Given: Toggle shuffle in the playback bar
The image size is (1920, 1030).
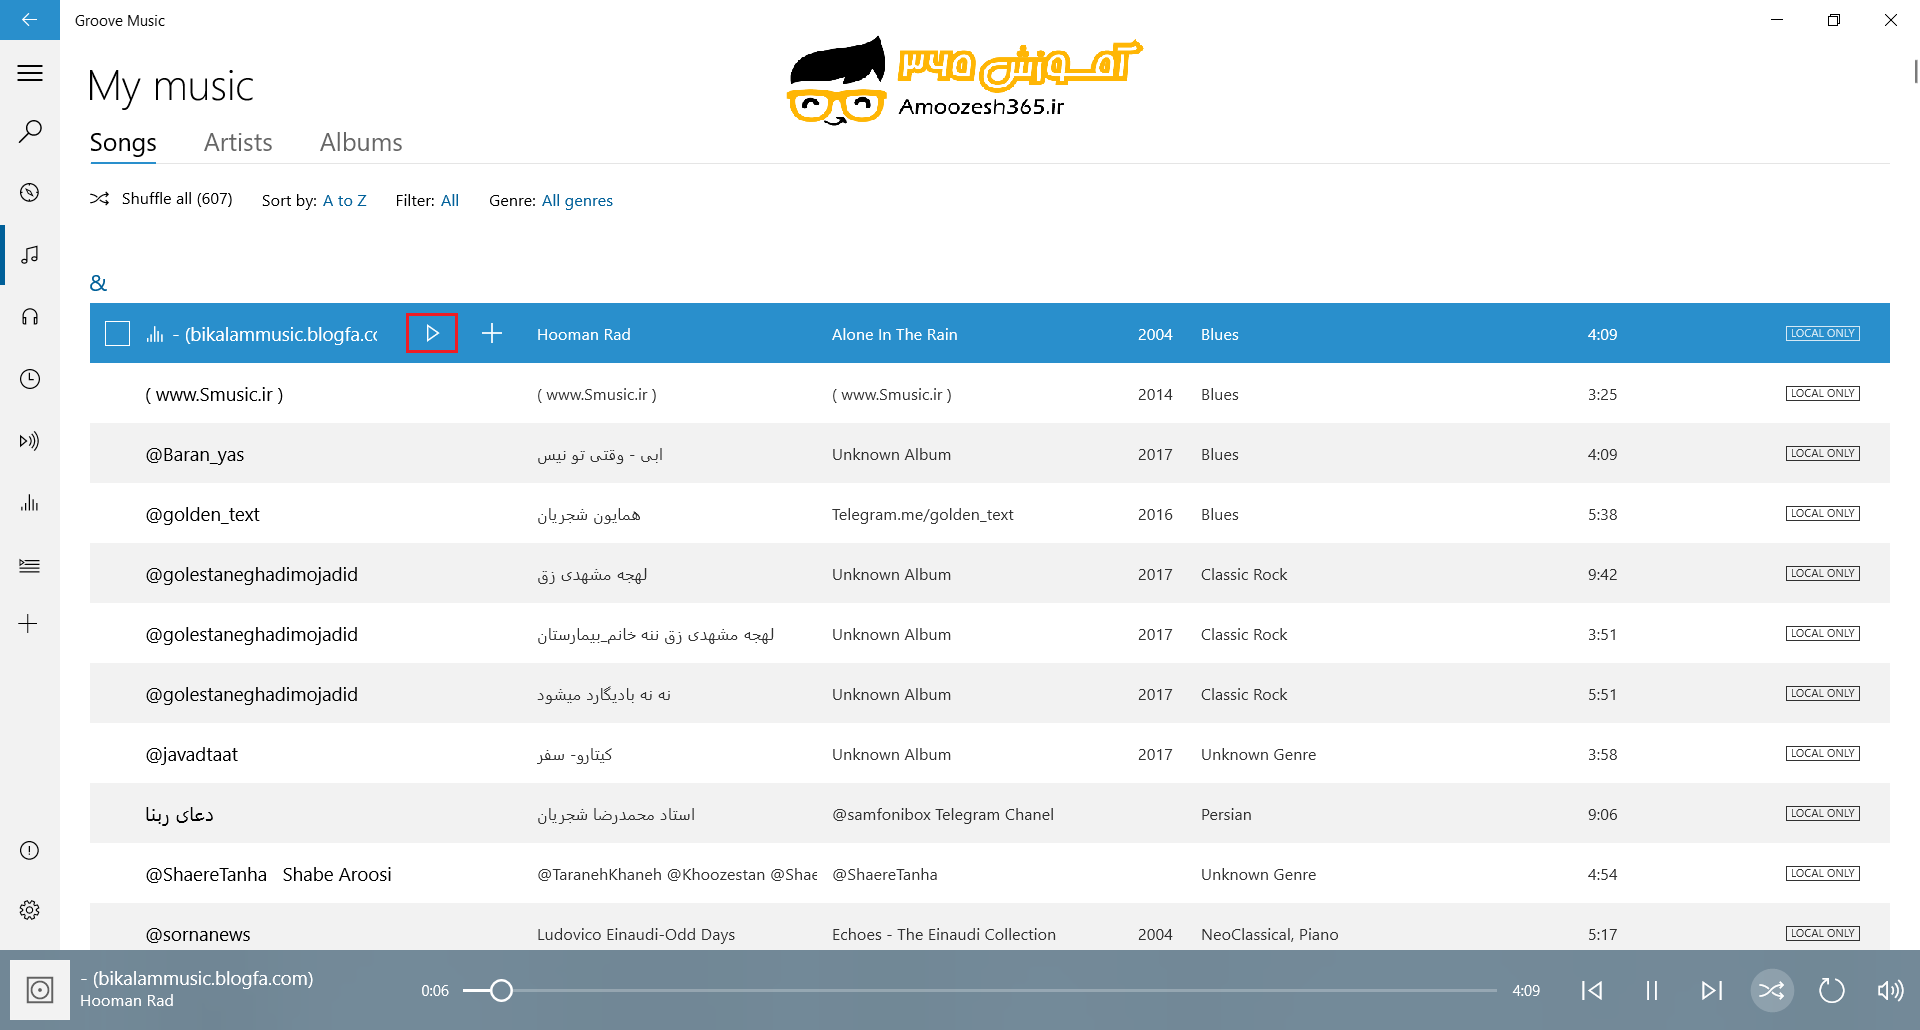Looking at the screenshot, I should coord(1771,990).
